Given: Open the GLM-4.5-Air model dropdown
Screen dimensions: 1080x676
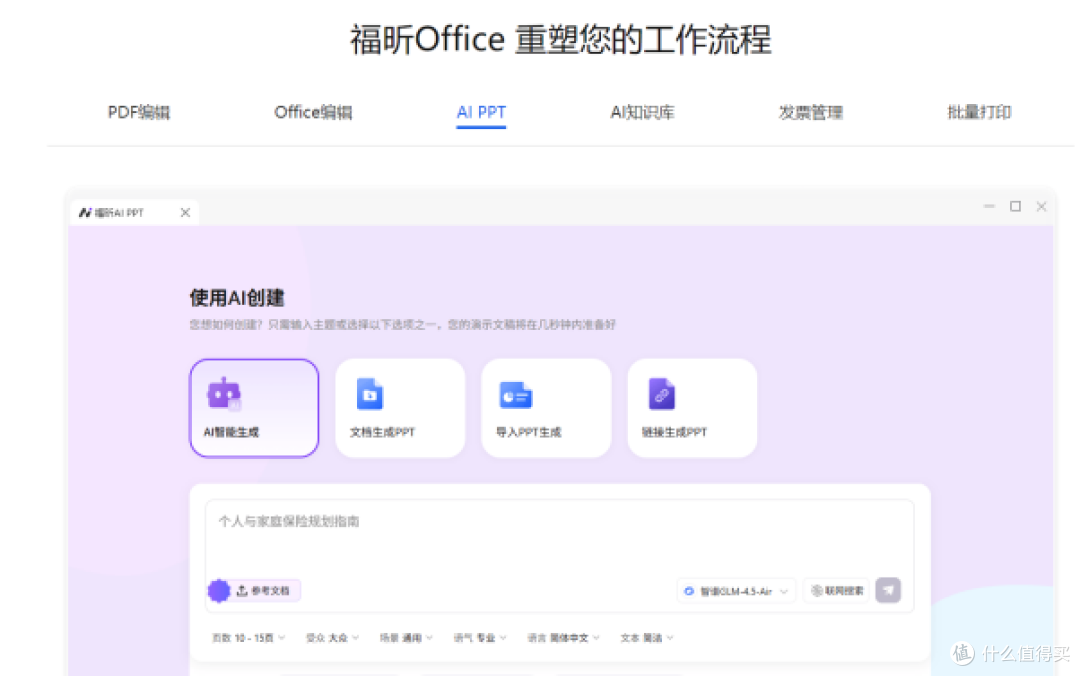Looking at the screenshot, I should [x=736, y=591].
